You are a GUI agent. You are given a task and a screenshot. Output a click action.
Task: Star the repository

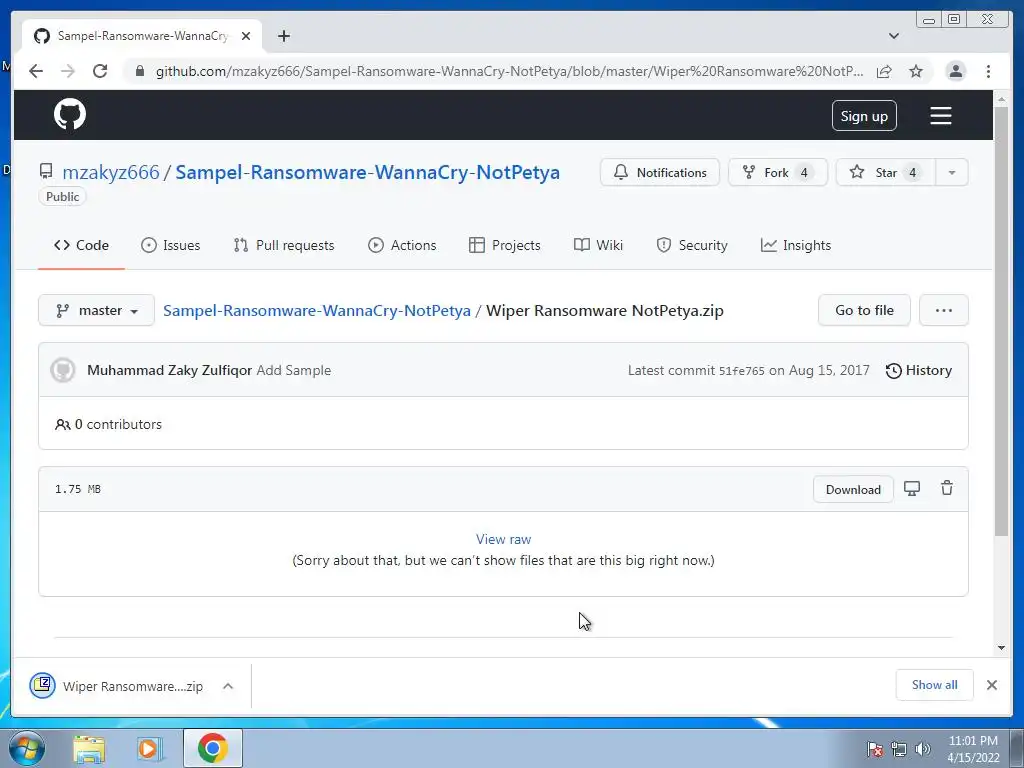pyautogui.click(x=886, y=172)
